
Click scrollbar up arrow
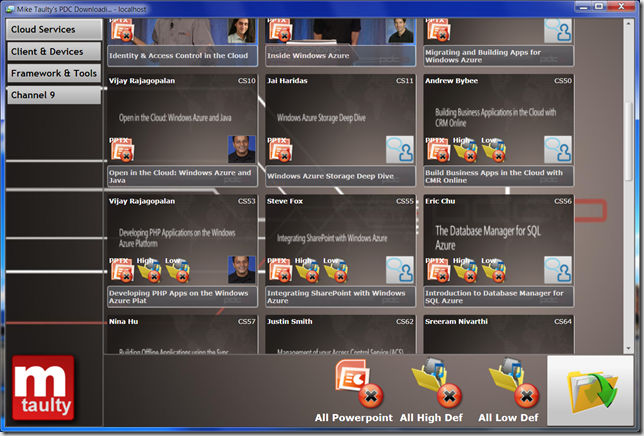[x=628, y=24]
